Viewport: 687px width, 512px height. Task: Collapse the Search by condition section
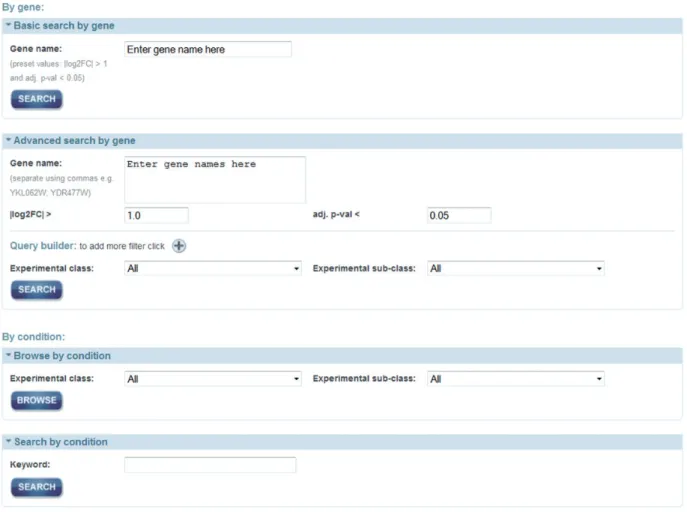(x=8, y=441)
